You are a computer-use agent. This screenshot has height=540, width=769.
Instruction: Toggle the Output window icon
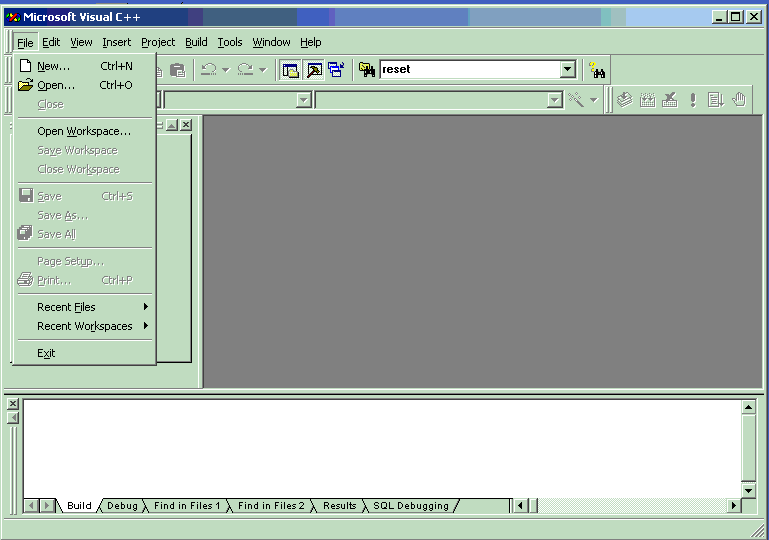[314, 70]
